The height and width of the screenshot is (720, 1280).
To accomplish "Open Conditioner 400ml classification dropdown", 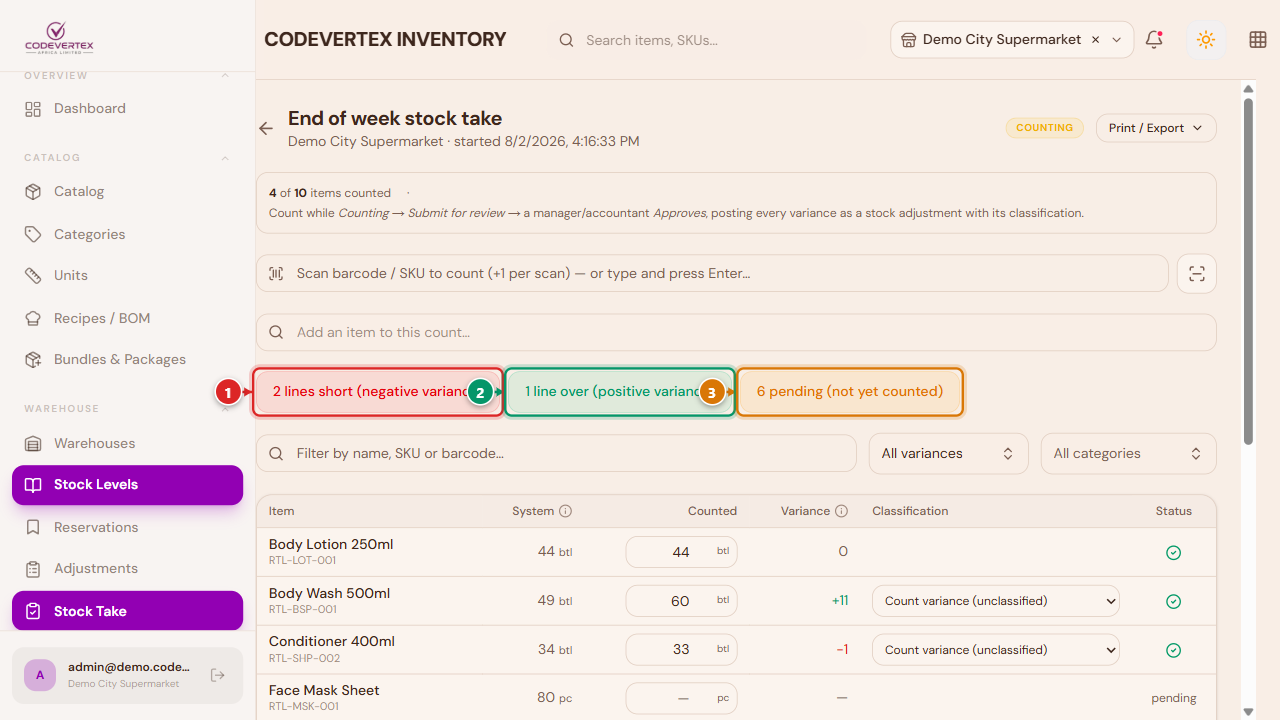I will pyautogui.click(x=996, y=650).
